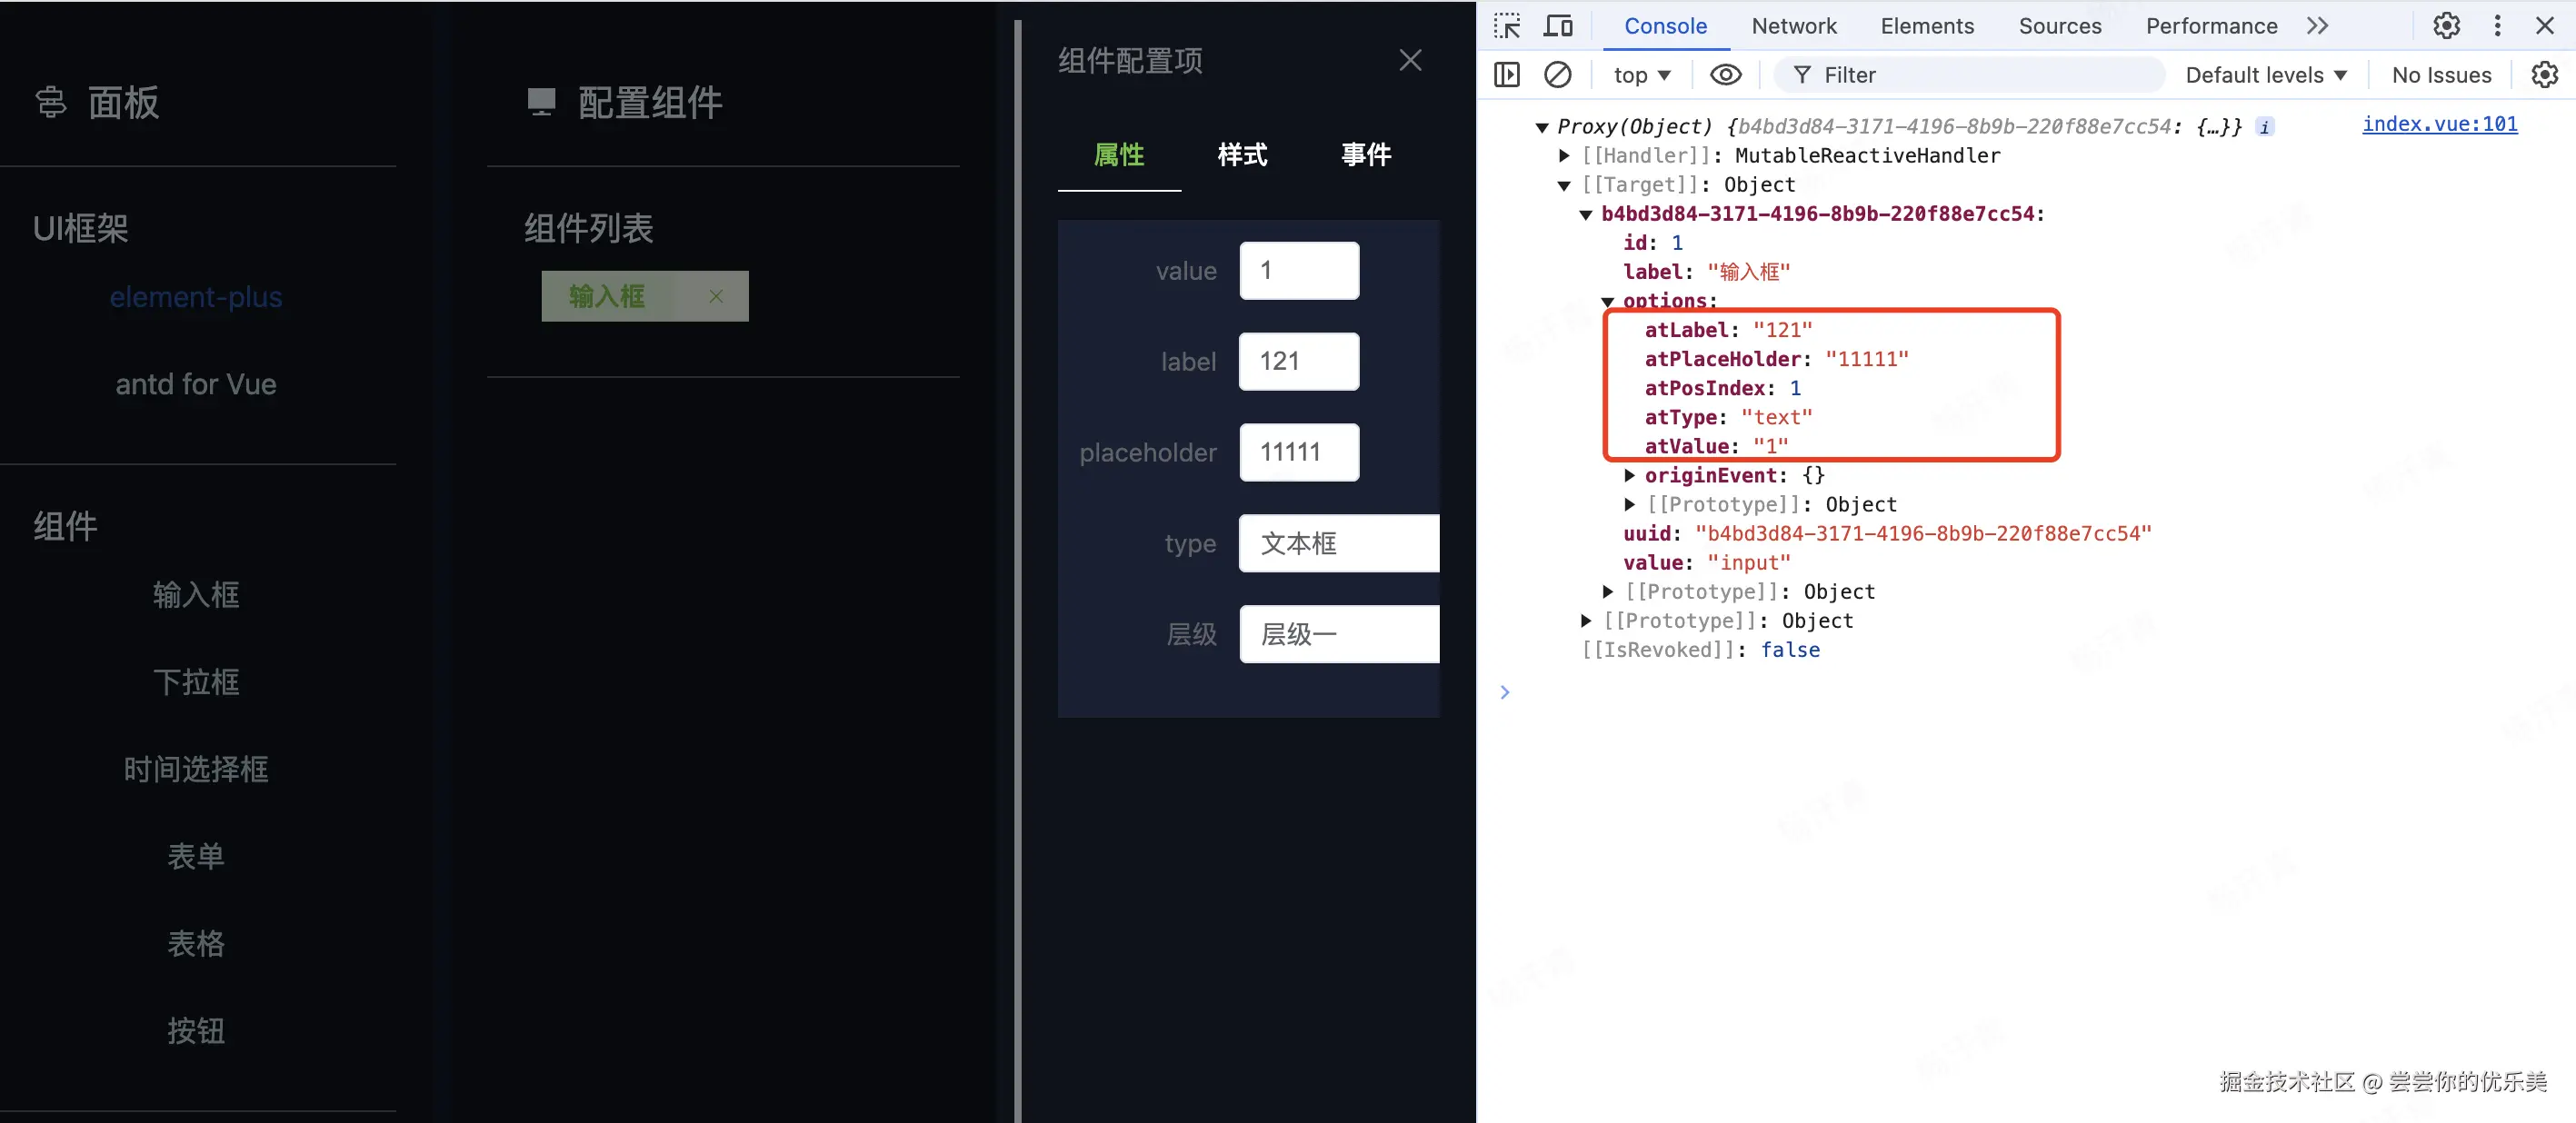Click the placeholder input field
This screenshot has width=2576, height=1123.
(x=1298, y=452)
